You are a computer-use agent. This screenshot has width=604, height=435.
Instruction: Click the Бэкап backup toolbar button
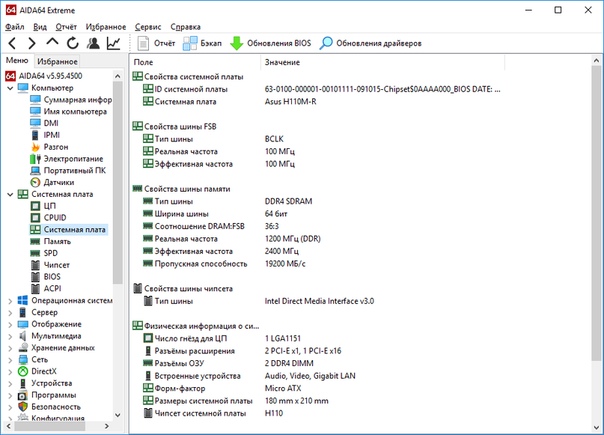pyautogui.click(x=202, y=43)
